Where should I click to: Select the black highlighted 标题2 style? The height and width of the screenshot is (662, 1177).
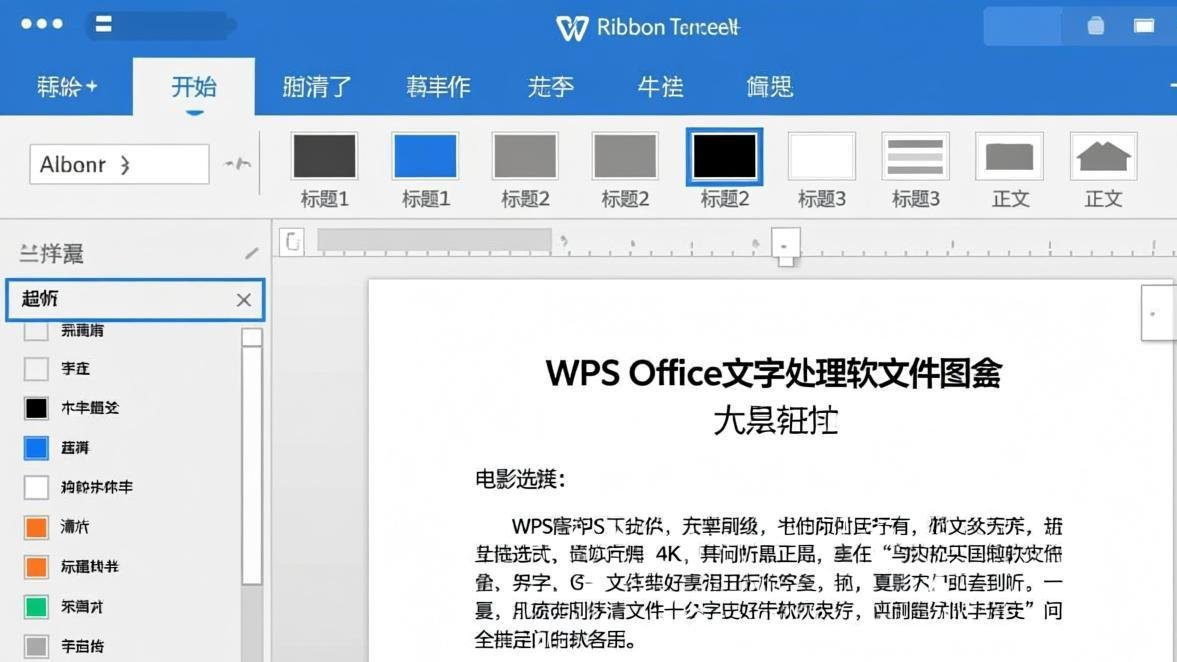pyautogui.click(x=724, y=156)
